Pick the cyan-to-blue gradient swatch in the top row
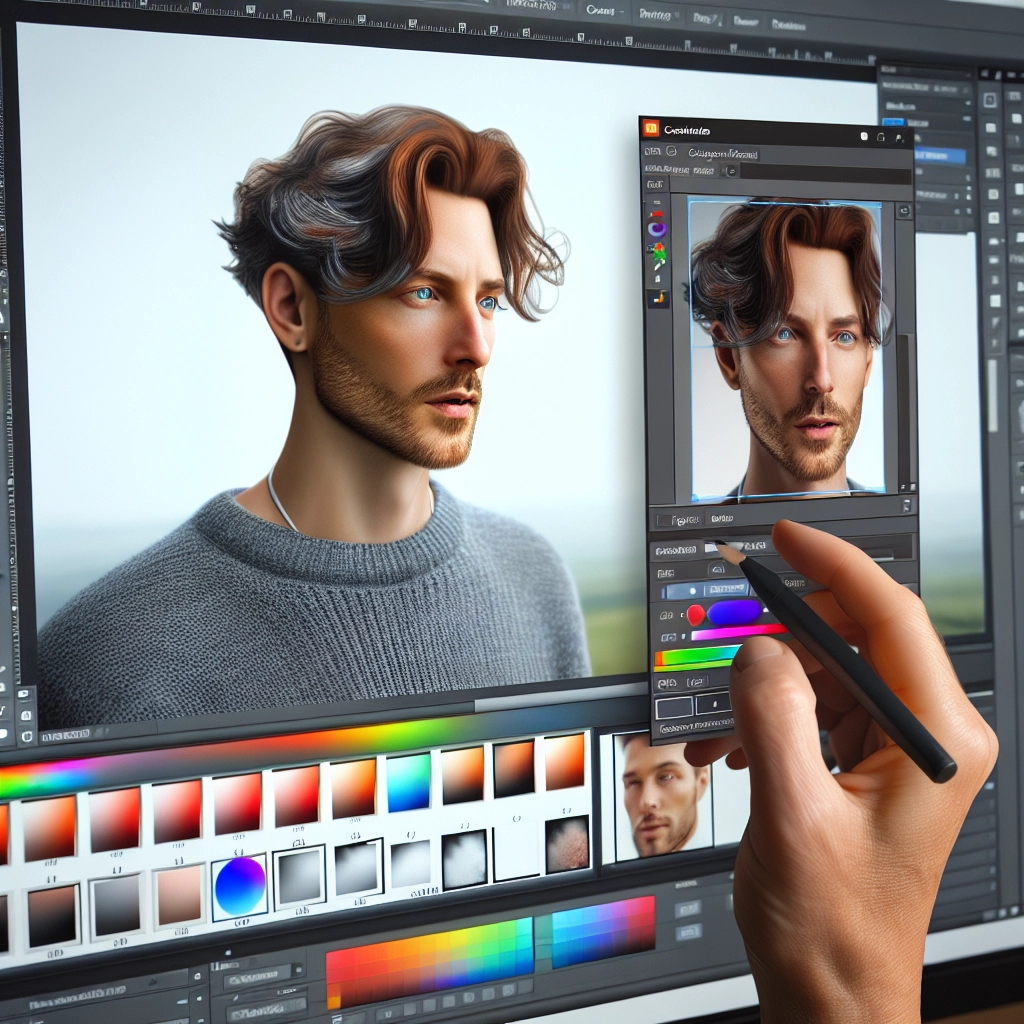The height and width of the screenshot is (1024, 1024). (409, 782)
